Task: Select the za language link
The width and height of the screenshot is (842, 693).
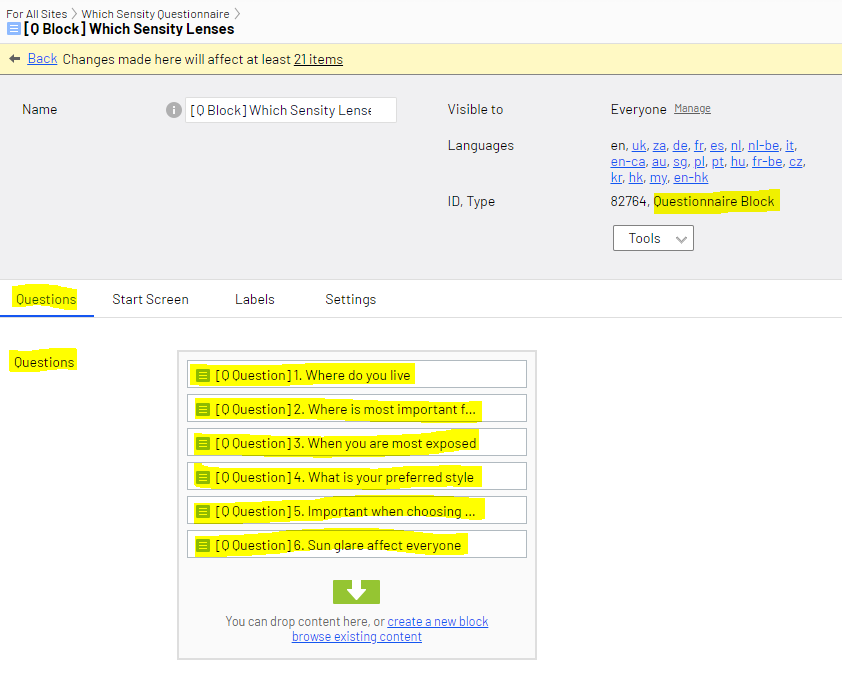Action: [x=659, y=145]
